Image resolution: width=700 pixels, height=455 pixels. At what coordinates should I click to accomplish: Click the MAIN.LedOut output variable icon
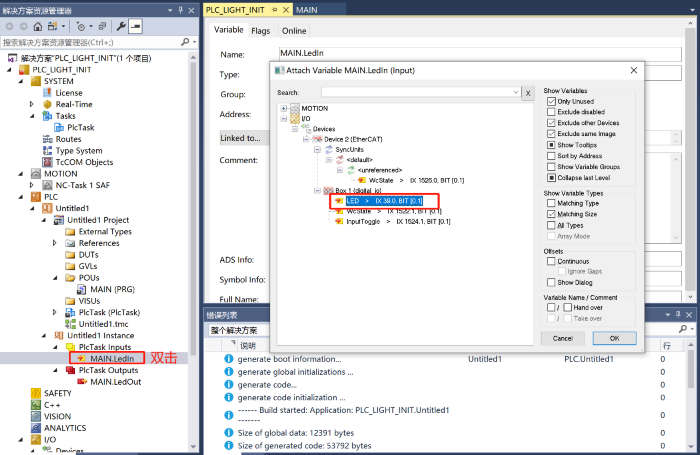[81, 381]
